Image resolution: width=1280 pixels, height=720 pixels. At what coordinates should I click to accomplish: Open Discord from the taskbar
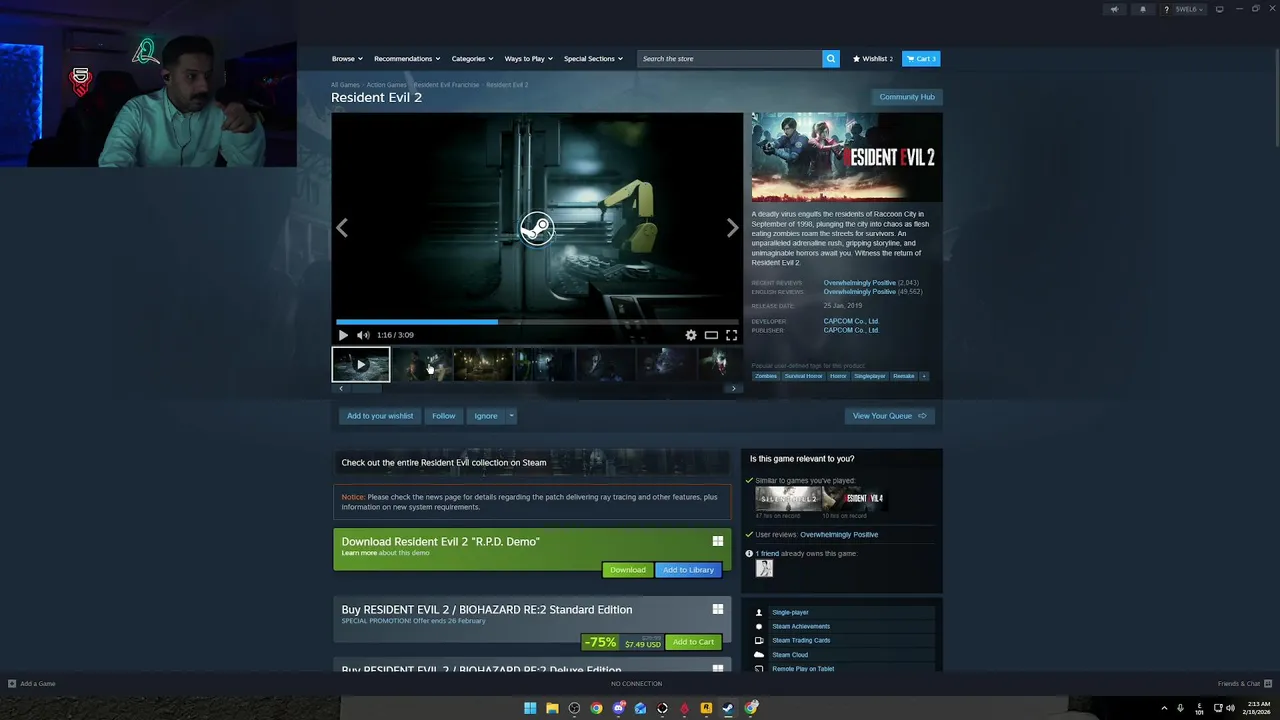coord(618,708)
